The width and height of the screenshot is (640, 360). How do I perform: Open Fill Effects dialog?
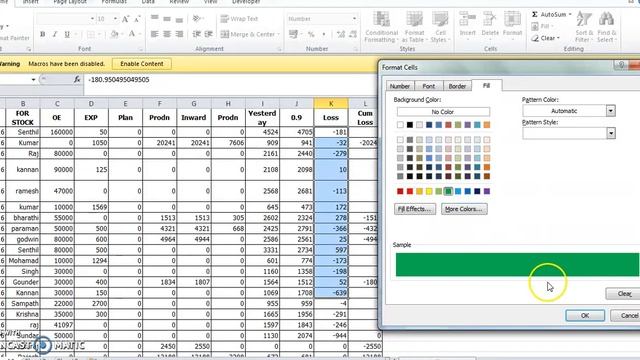[x=415, y=209]
